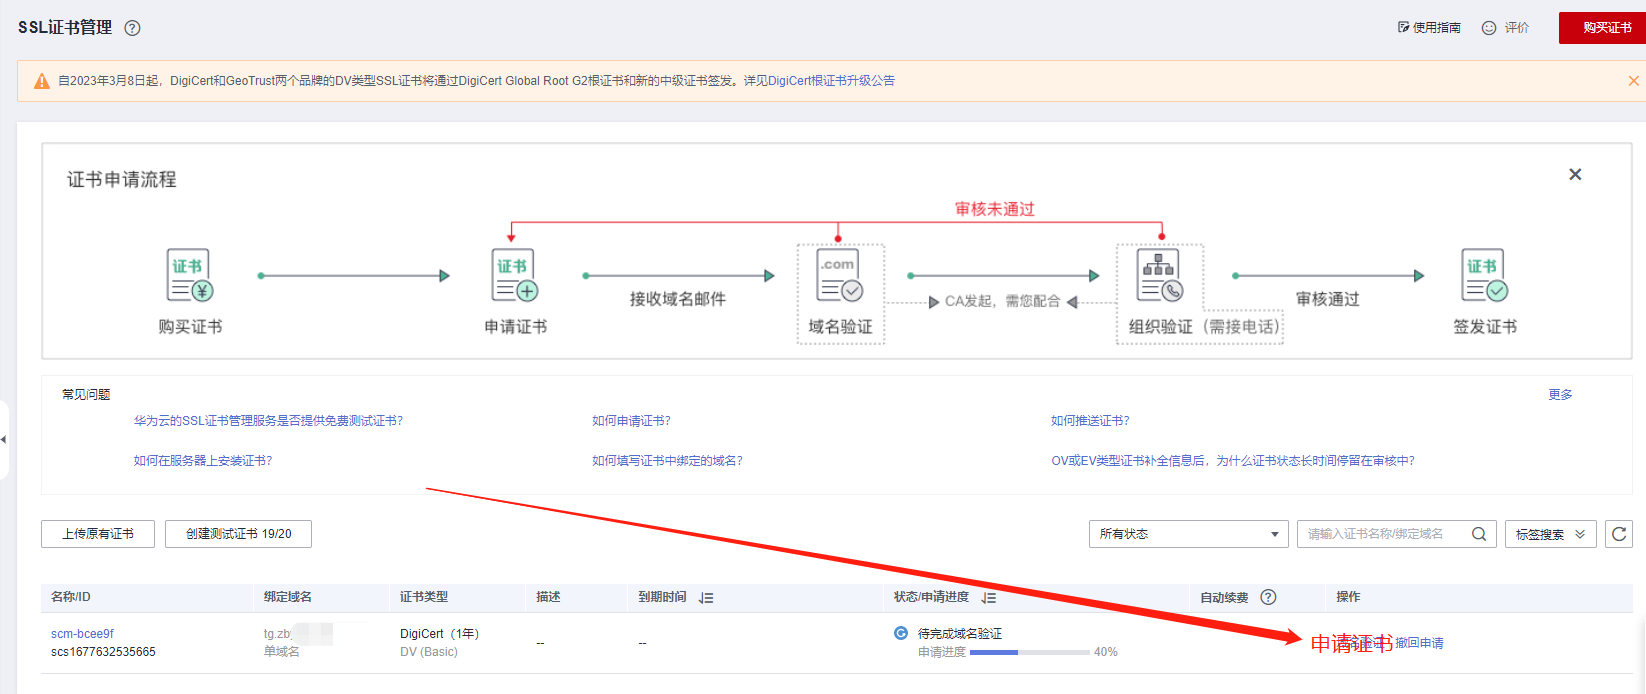Click the 40% application progress bar
Screen dimensions: 1646x694
1029,652
